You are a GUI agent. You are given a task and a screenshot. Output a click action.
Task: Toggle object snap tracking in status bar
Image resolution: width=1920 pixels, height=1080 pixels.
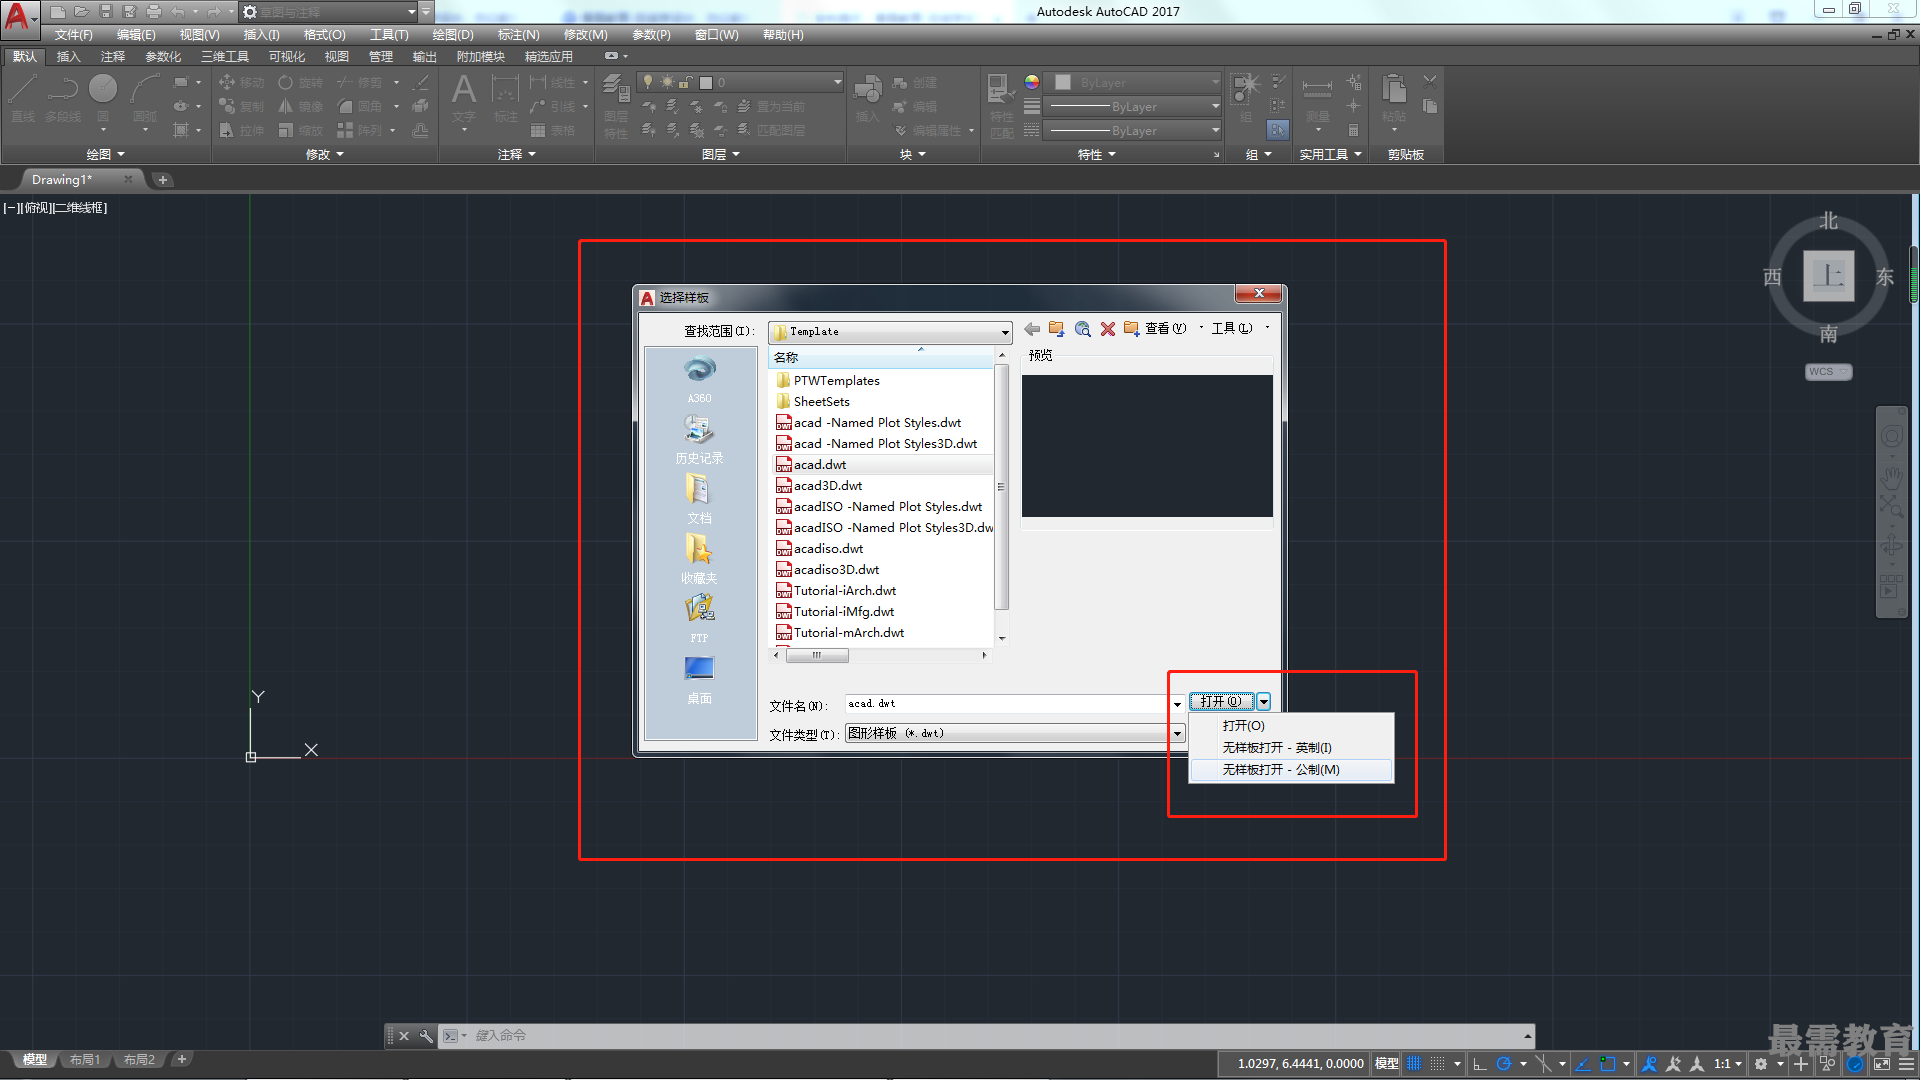pos(1583,1064)
